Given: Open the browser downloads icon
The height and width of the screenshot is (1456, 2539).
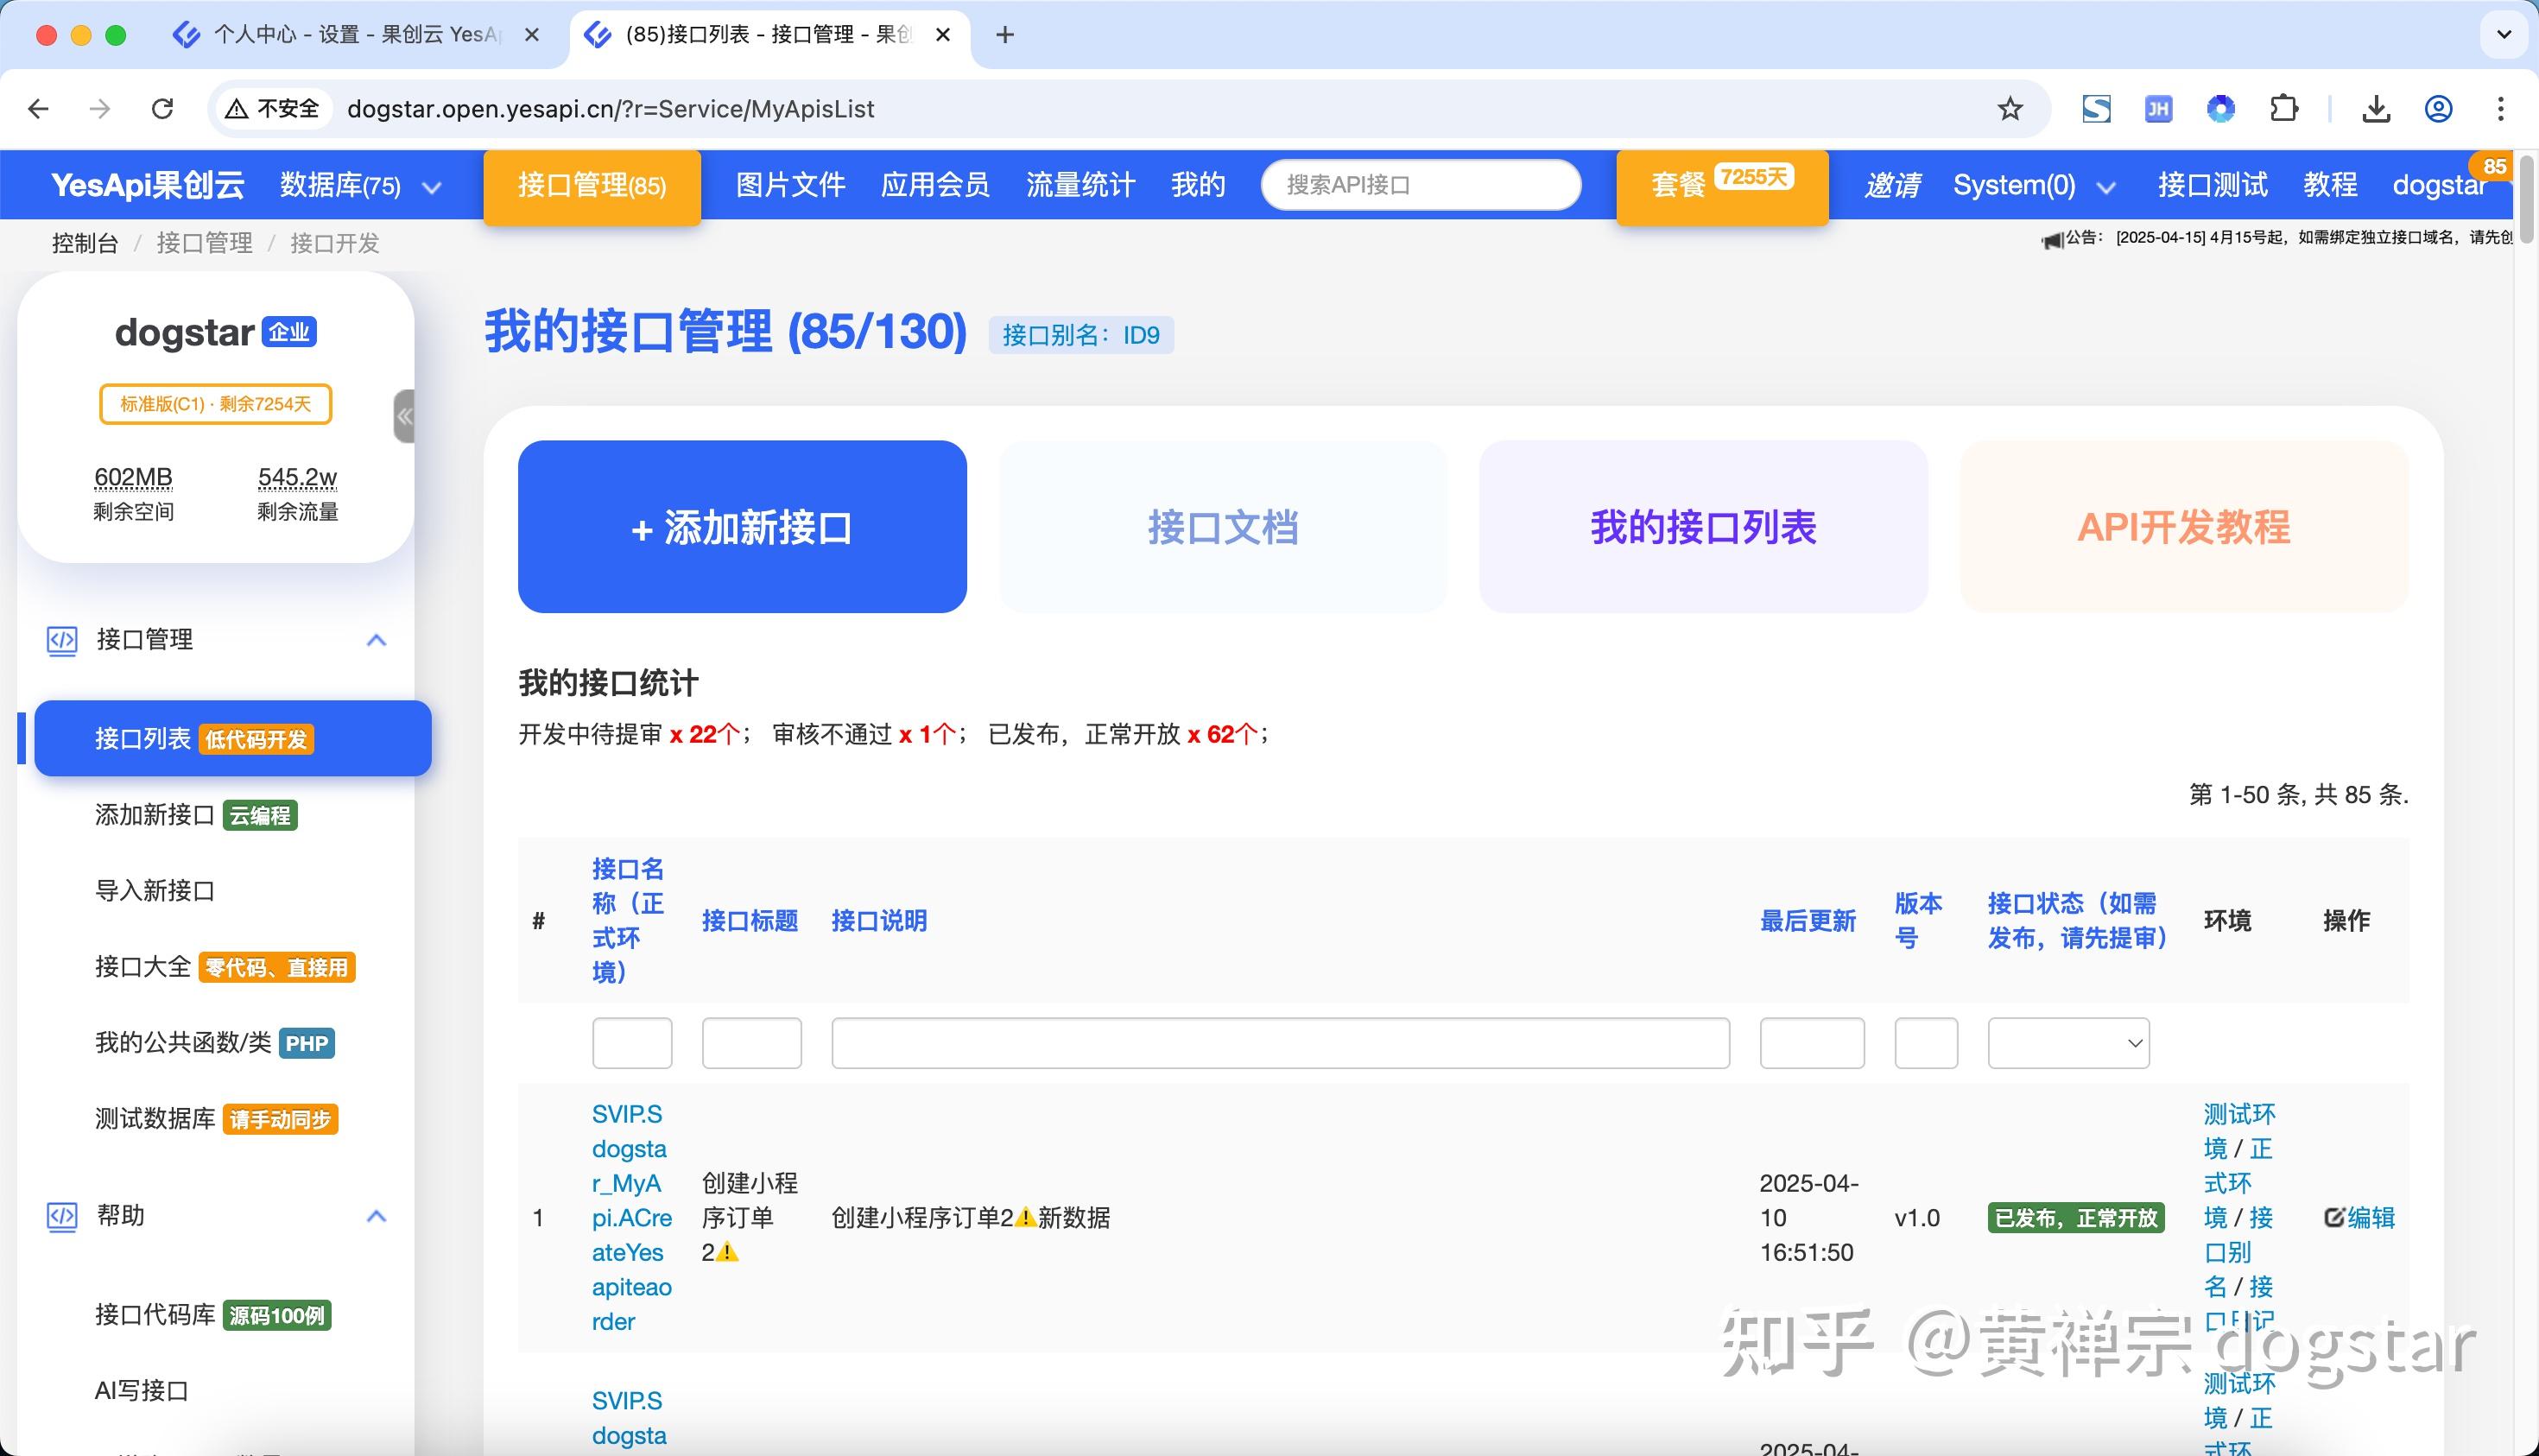Looking at the screenshot, I should pos(2377,108).
